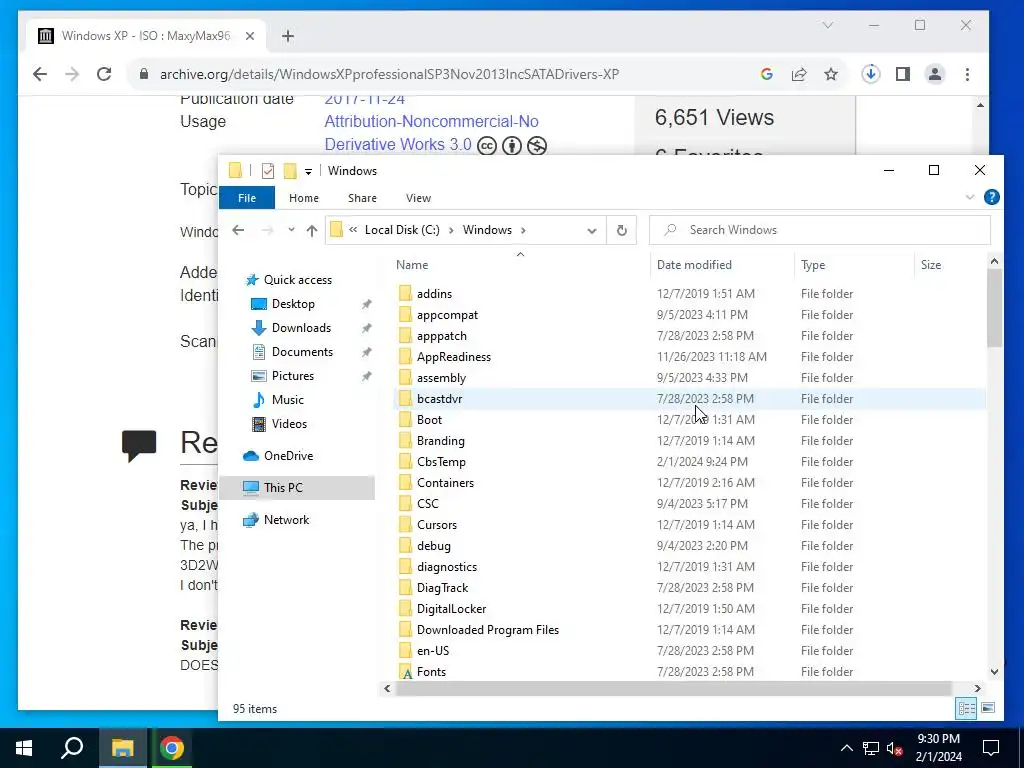Go back in File Explorer

238,230
